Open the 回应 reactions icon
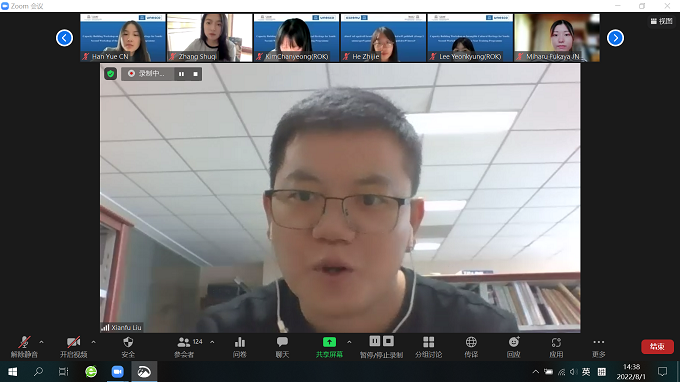Viewport: 680px width, 382px height. (x=513, y=347)
